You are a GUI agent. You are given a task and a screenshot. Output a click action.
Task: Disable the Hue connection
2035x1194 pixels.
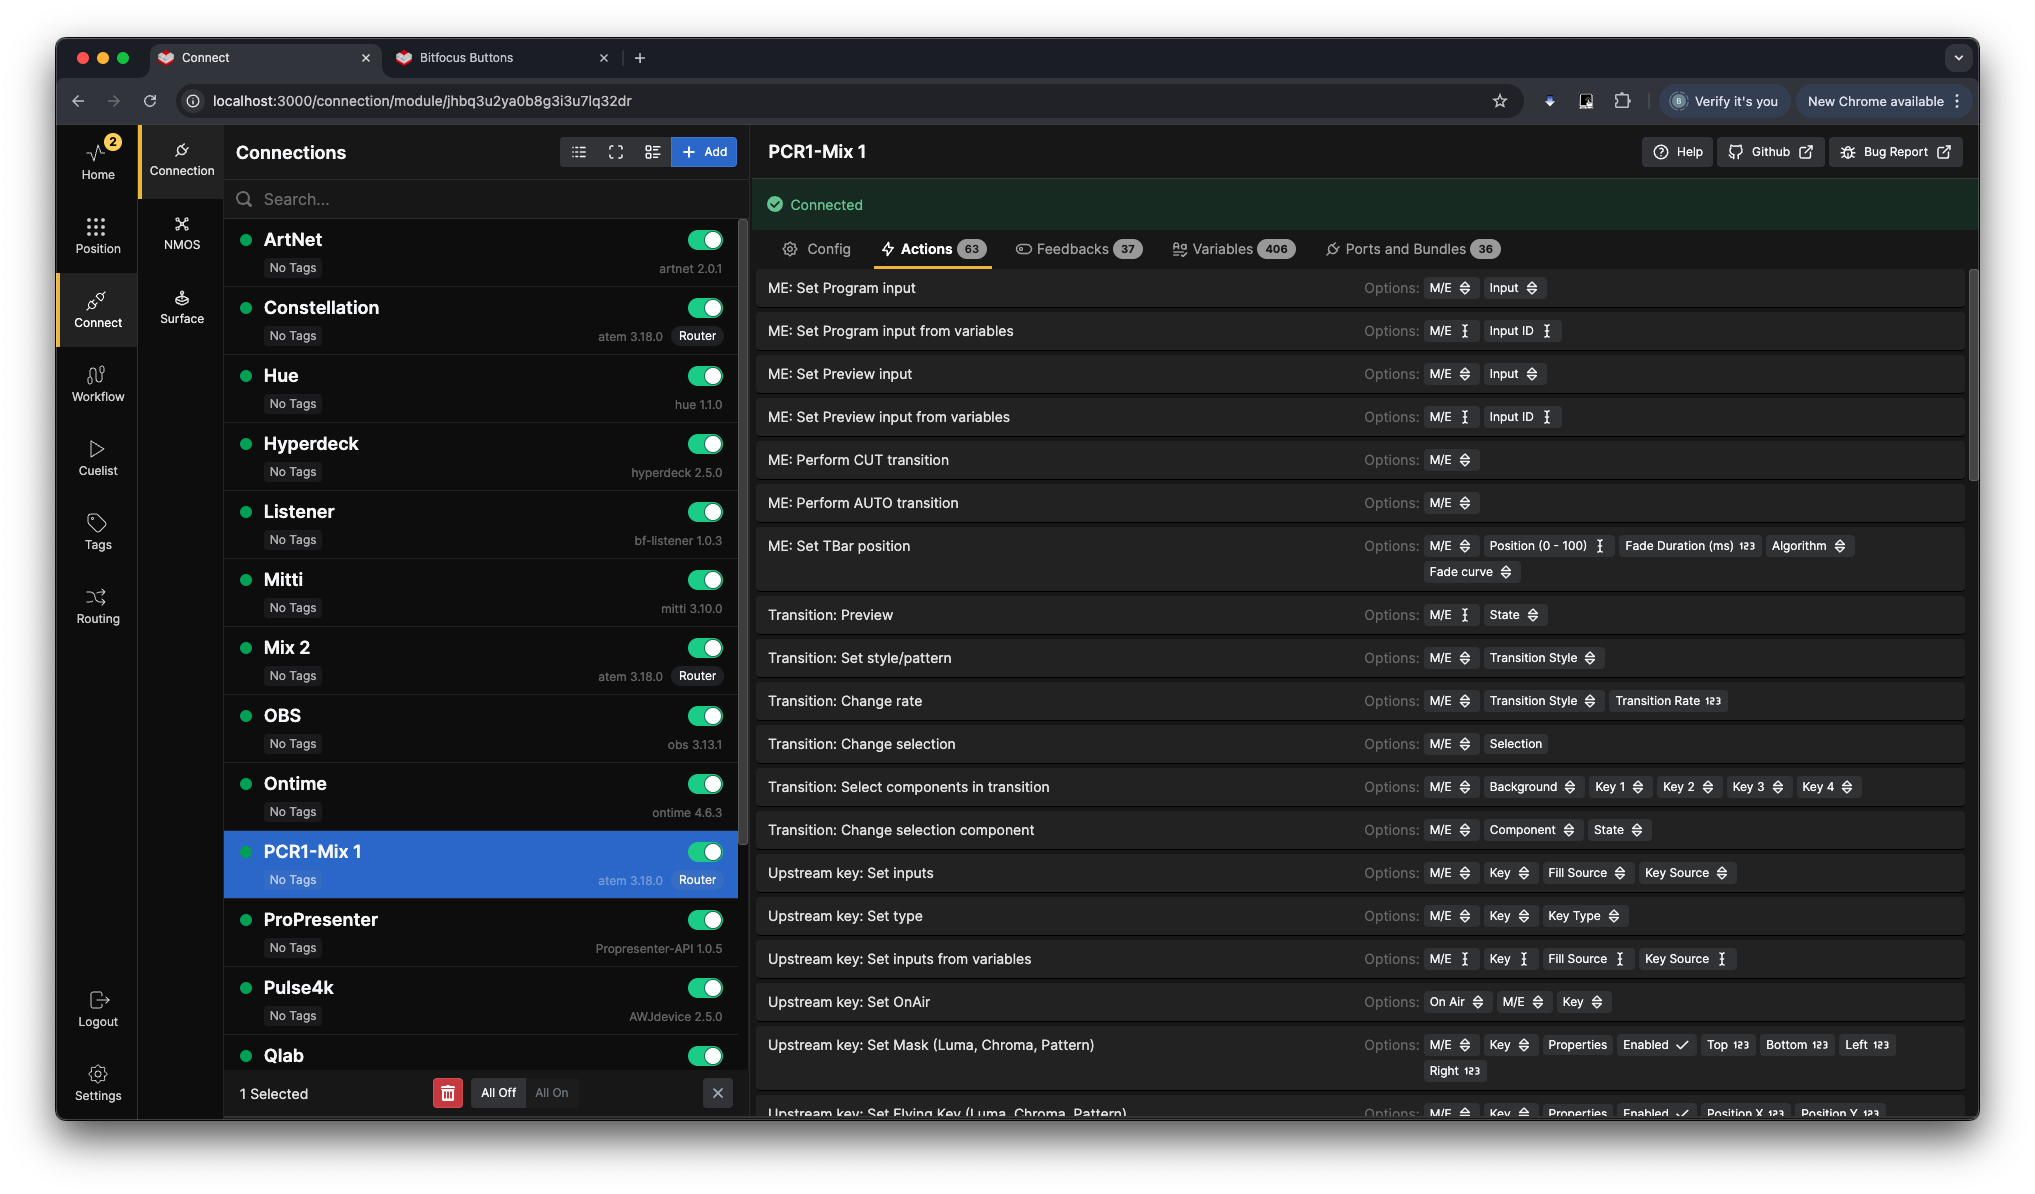[705, 376]
